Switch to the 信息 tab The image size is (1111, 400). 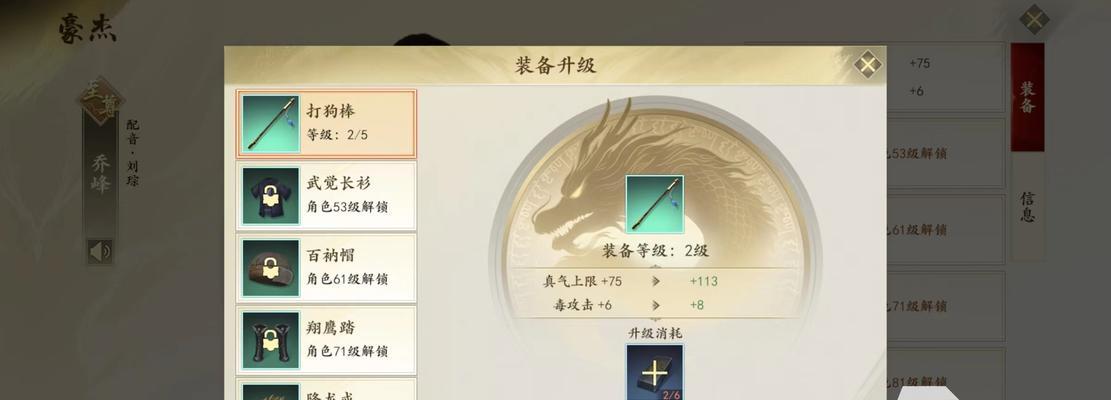1027,207
